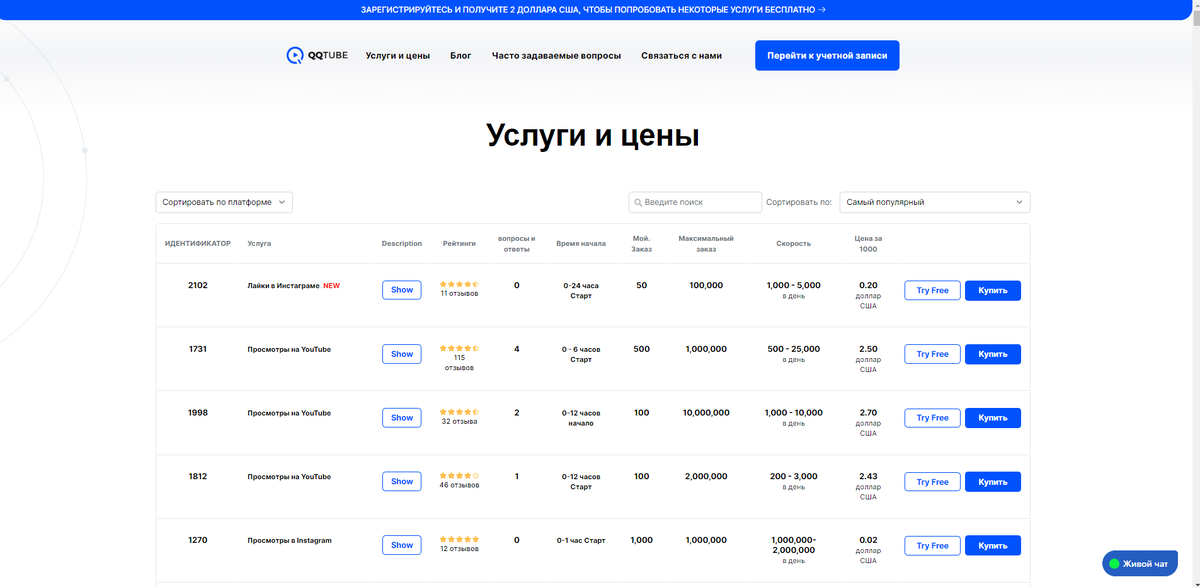
Task: Click 'Время начала' column header
Action: (x=581, y=243)
